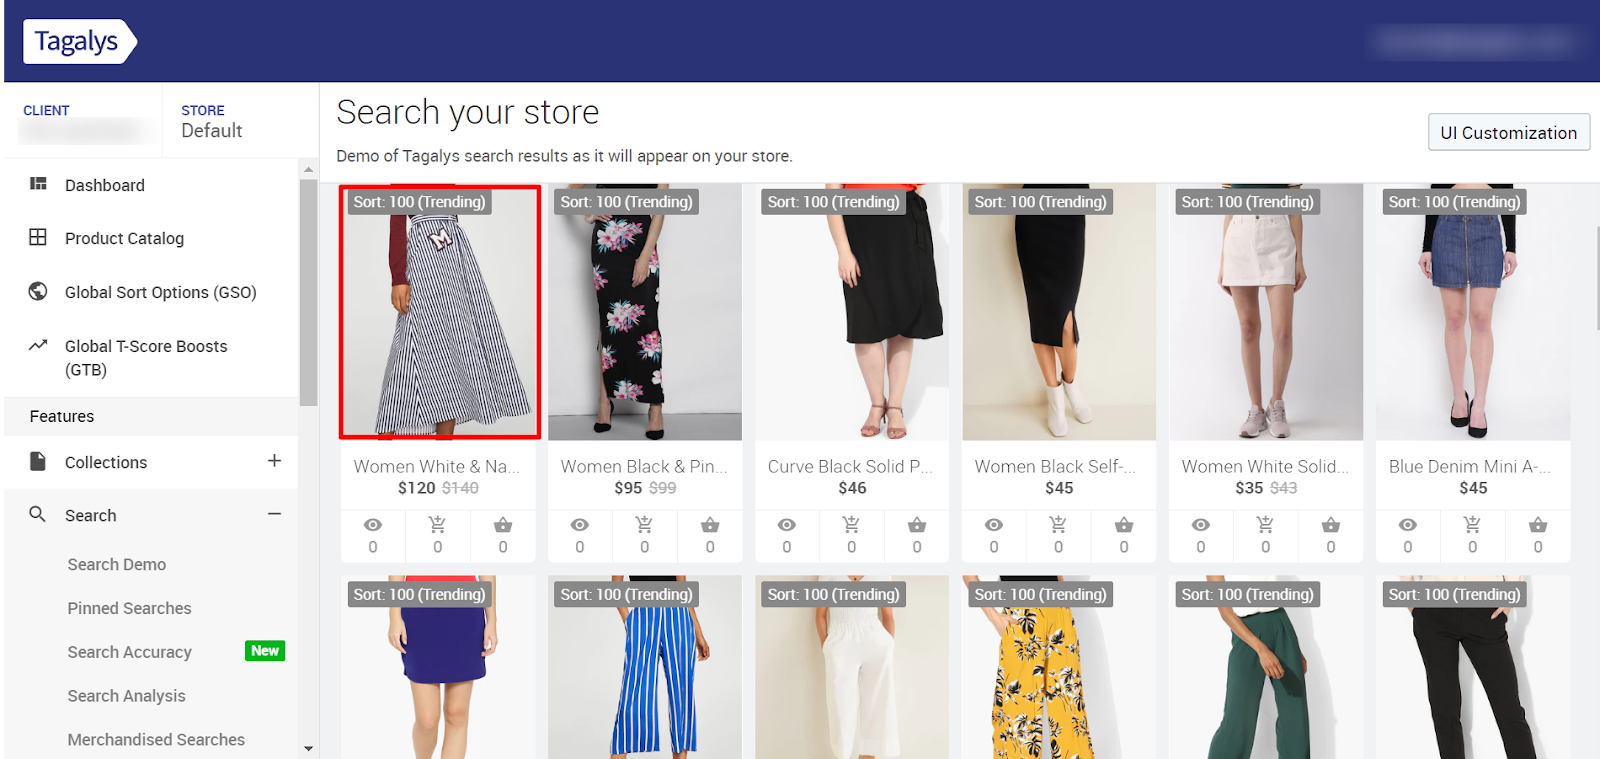Open Search Demo submenu item
Image resolution: width=1600 pixels, height=759 pixels.
tap(117, 564)
